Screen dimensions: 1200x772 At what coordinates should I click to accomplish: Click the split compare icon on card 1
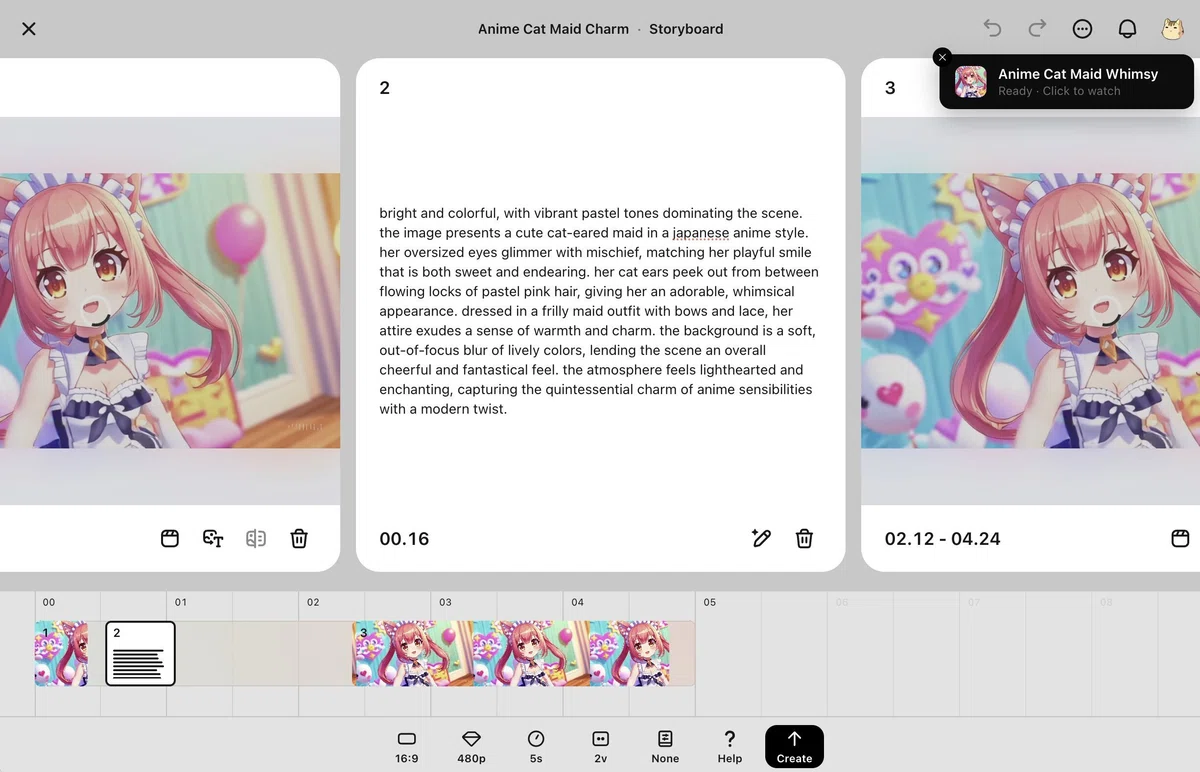pos(256,539)
